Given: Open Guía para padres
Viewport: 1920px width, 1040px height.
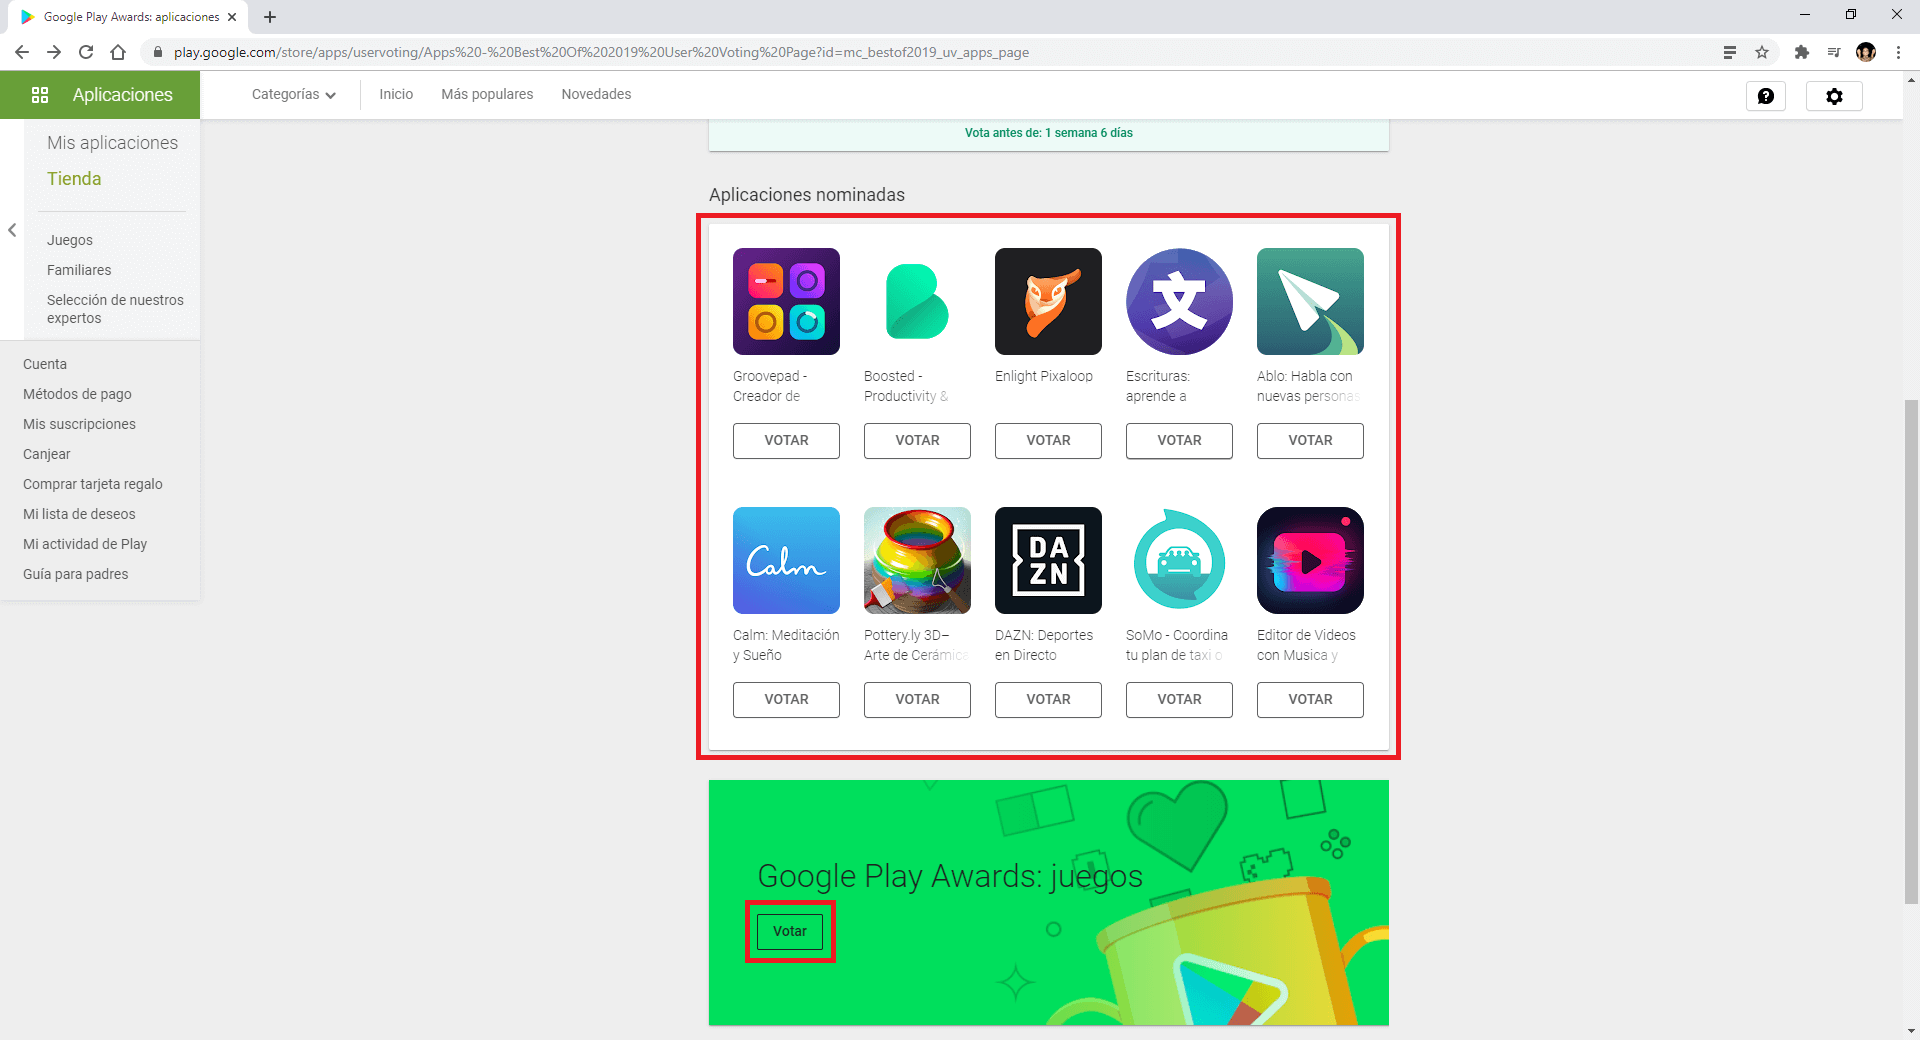Looking at the screenshot, I should tap(76, 574).
